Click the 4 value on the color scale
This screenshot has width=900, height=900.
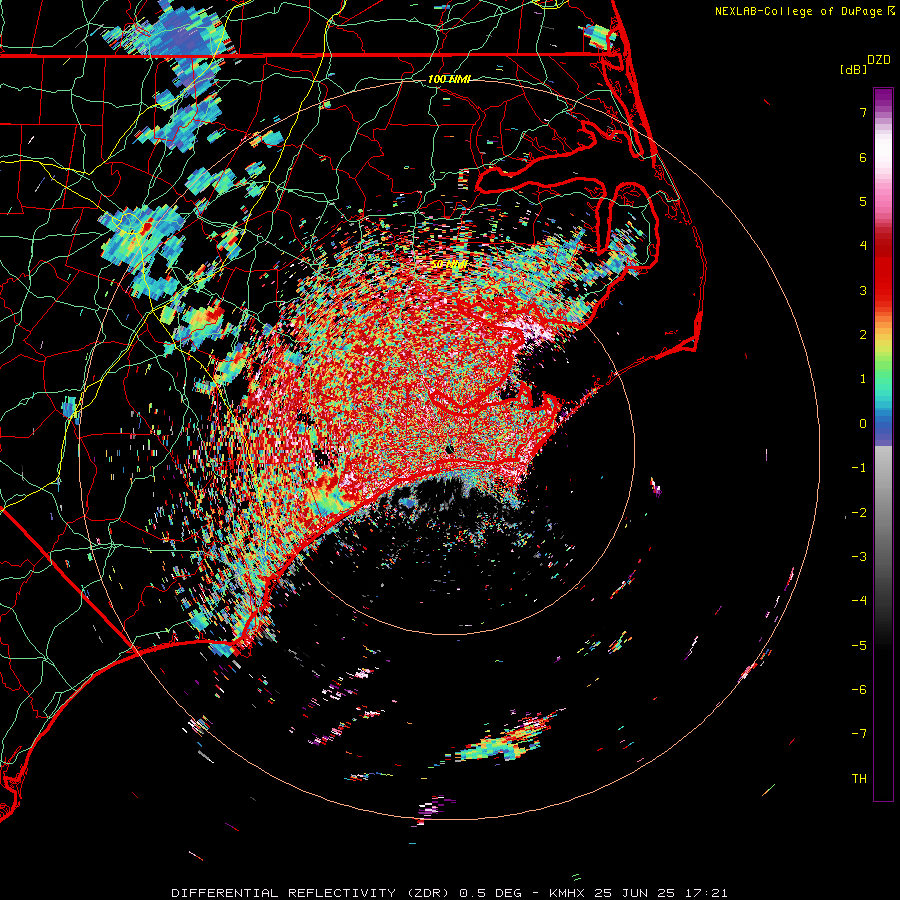click(x=863, y=246)
